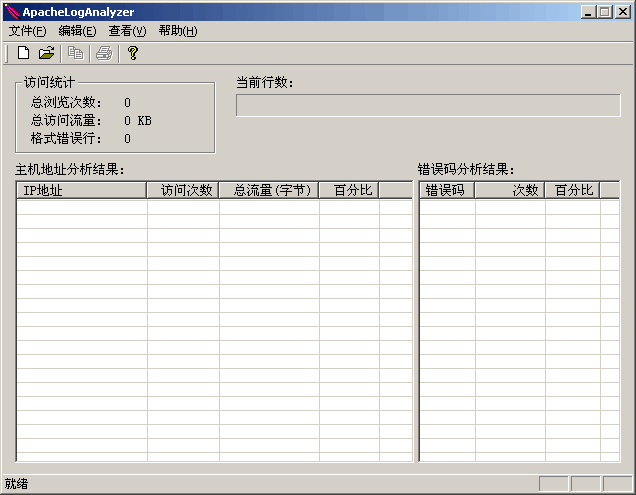Screen dimensions: 636x495
Task: Open the 编辑(E) menu
Action: (x=77, y=31)
